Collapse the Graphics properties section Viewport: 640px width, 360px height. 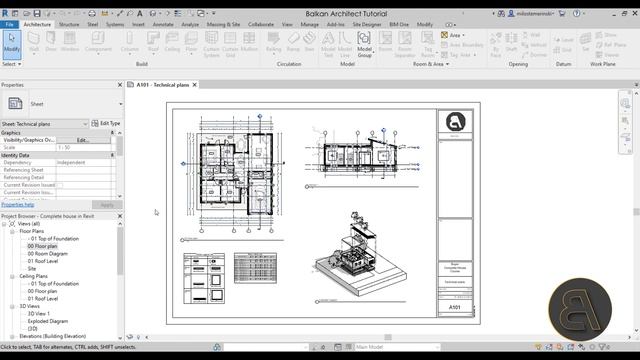(112, 133)
